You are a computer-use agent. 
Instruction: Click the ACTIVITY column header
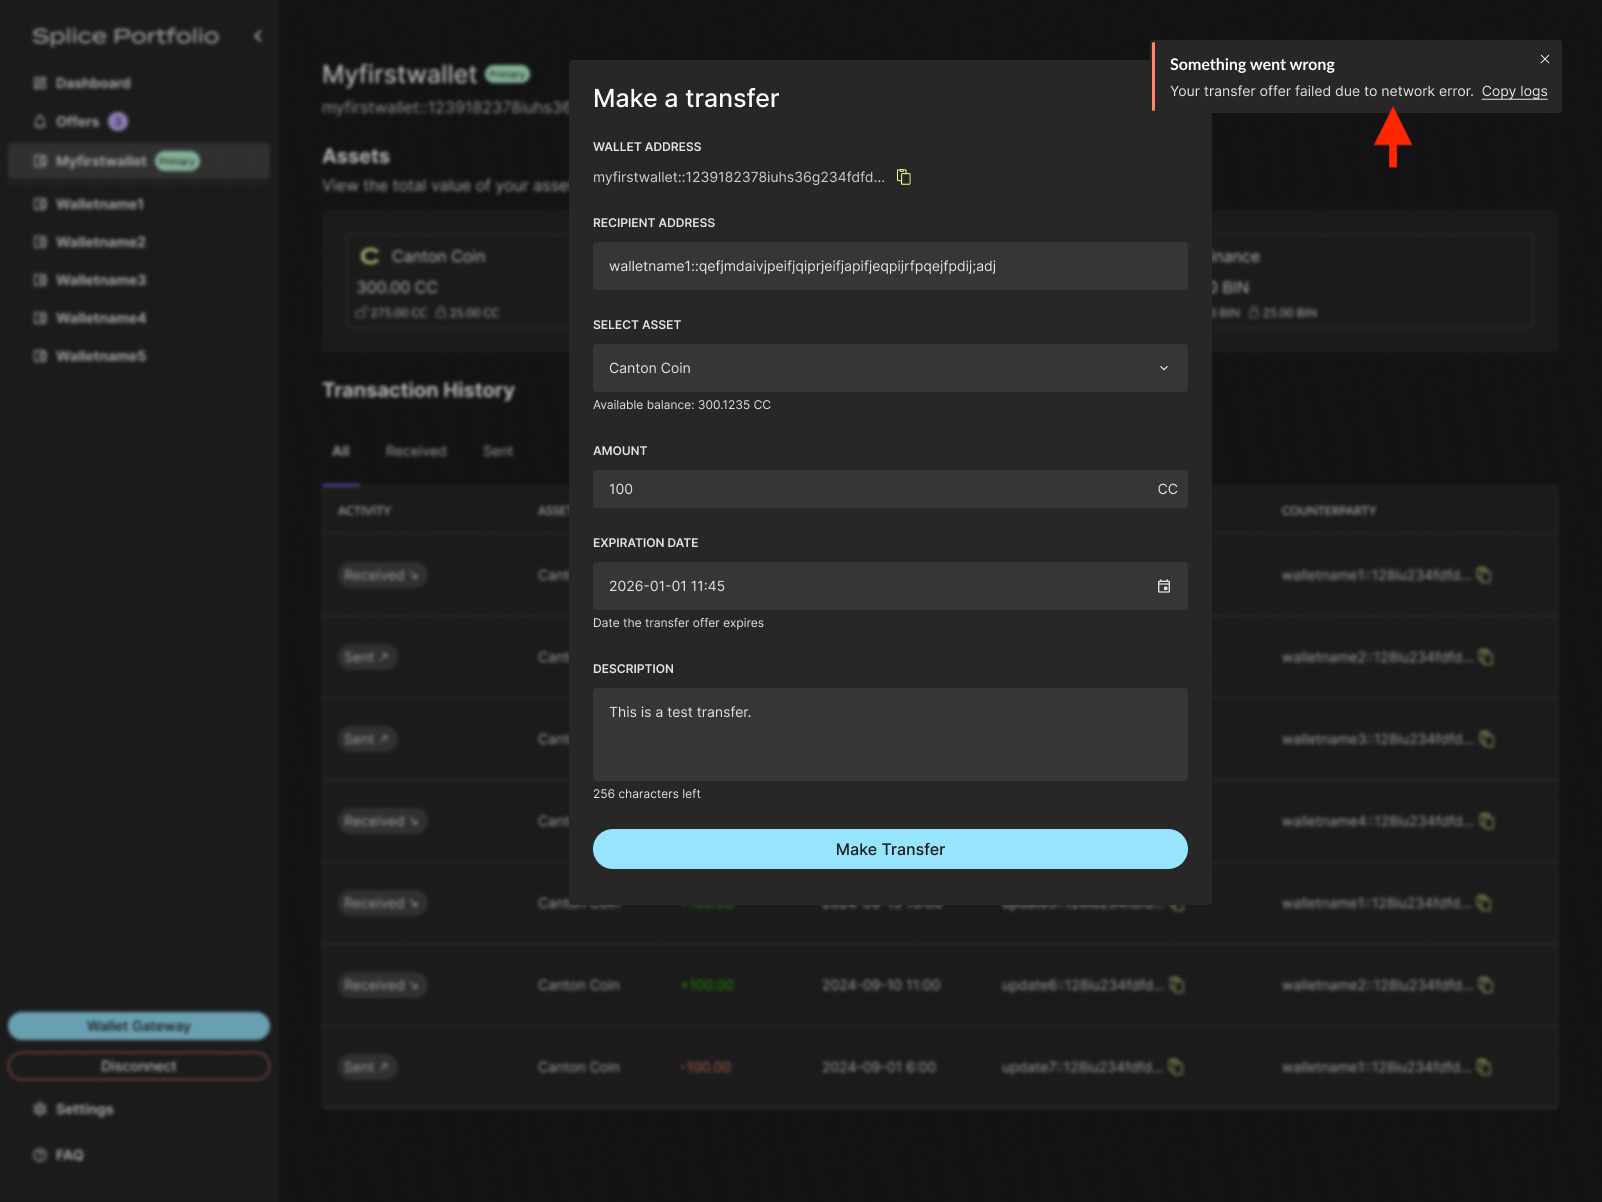coord(364,511)
